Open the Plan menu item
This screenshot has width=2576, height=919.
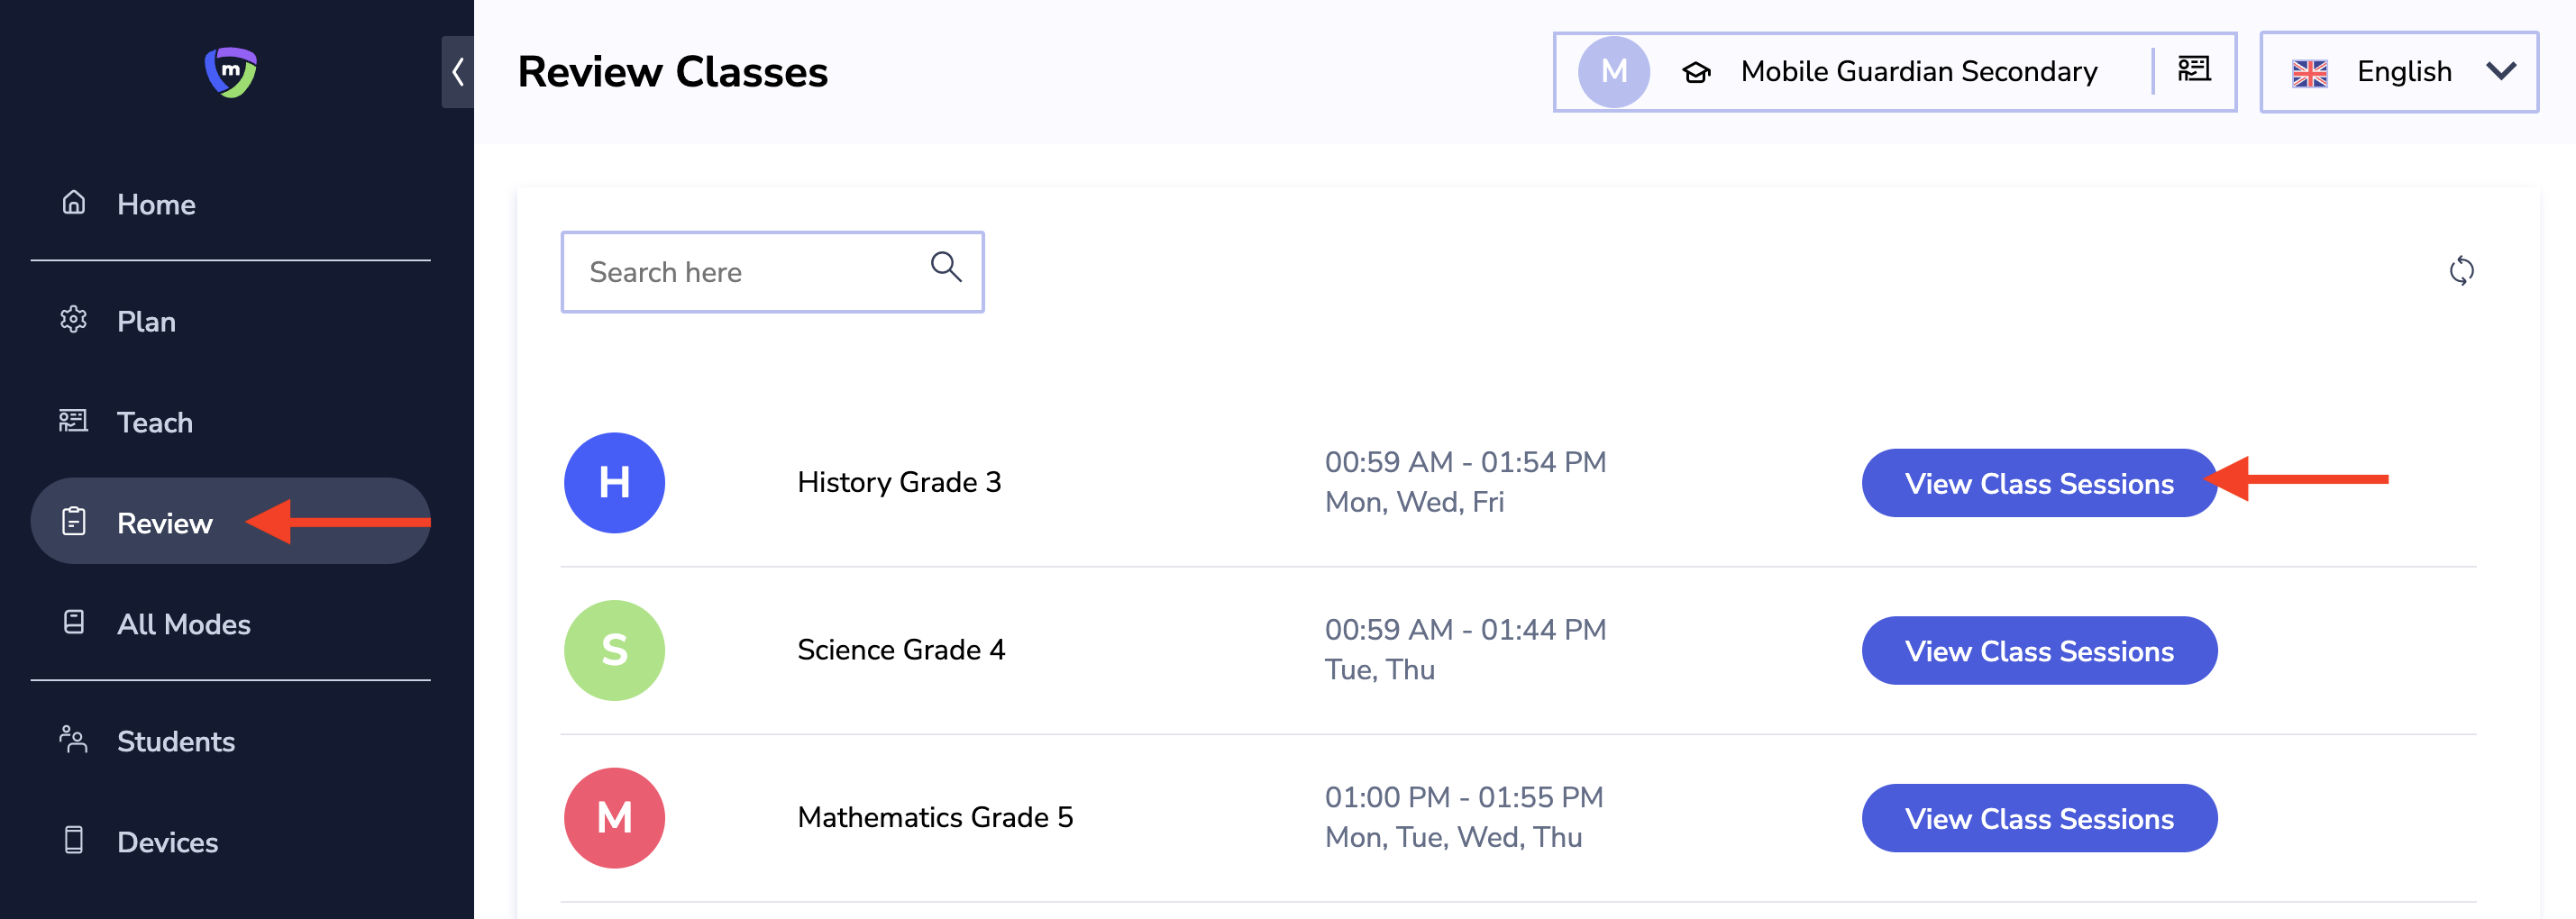point(146,321)
